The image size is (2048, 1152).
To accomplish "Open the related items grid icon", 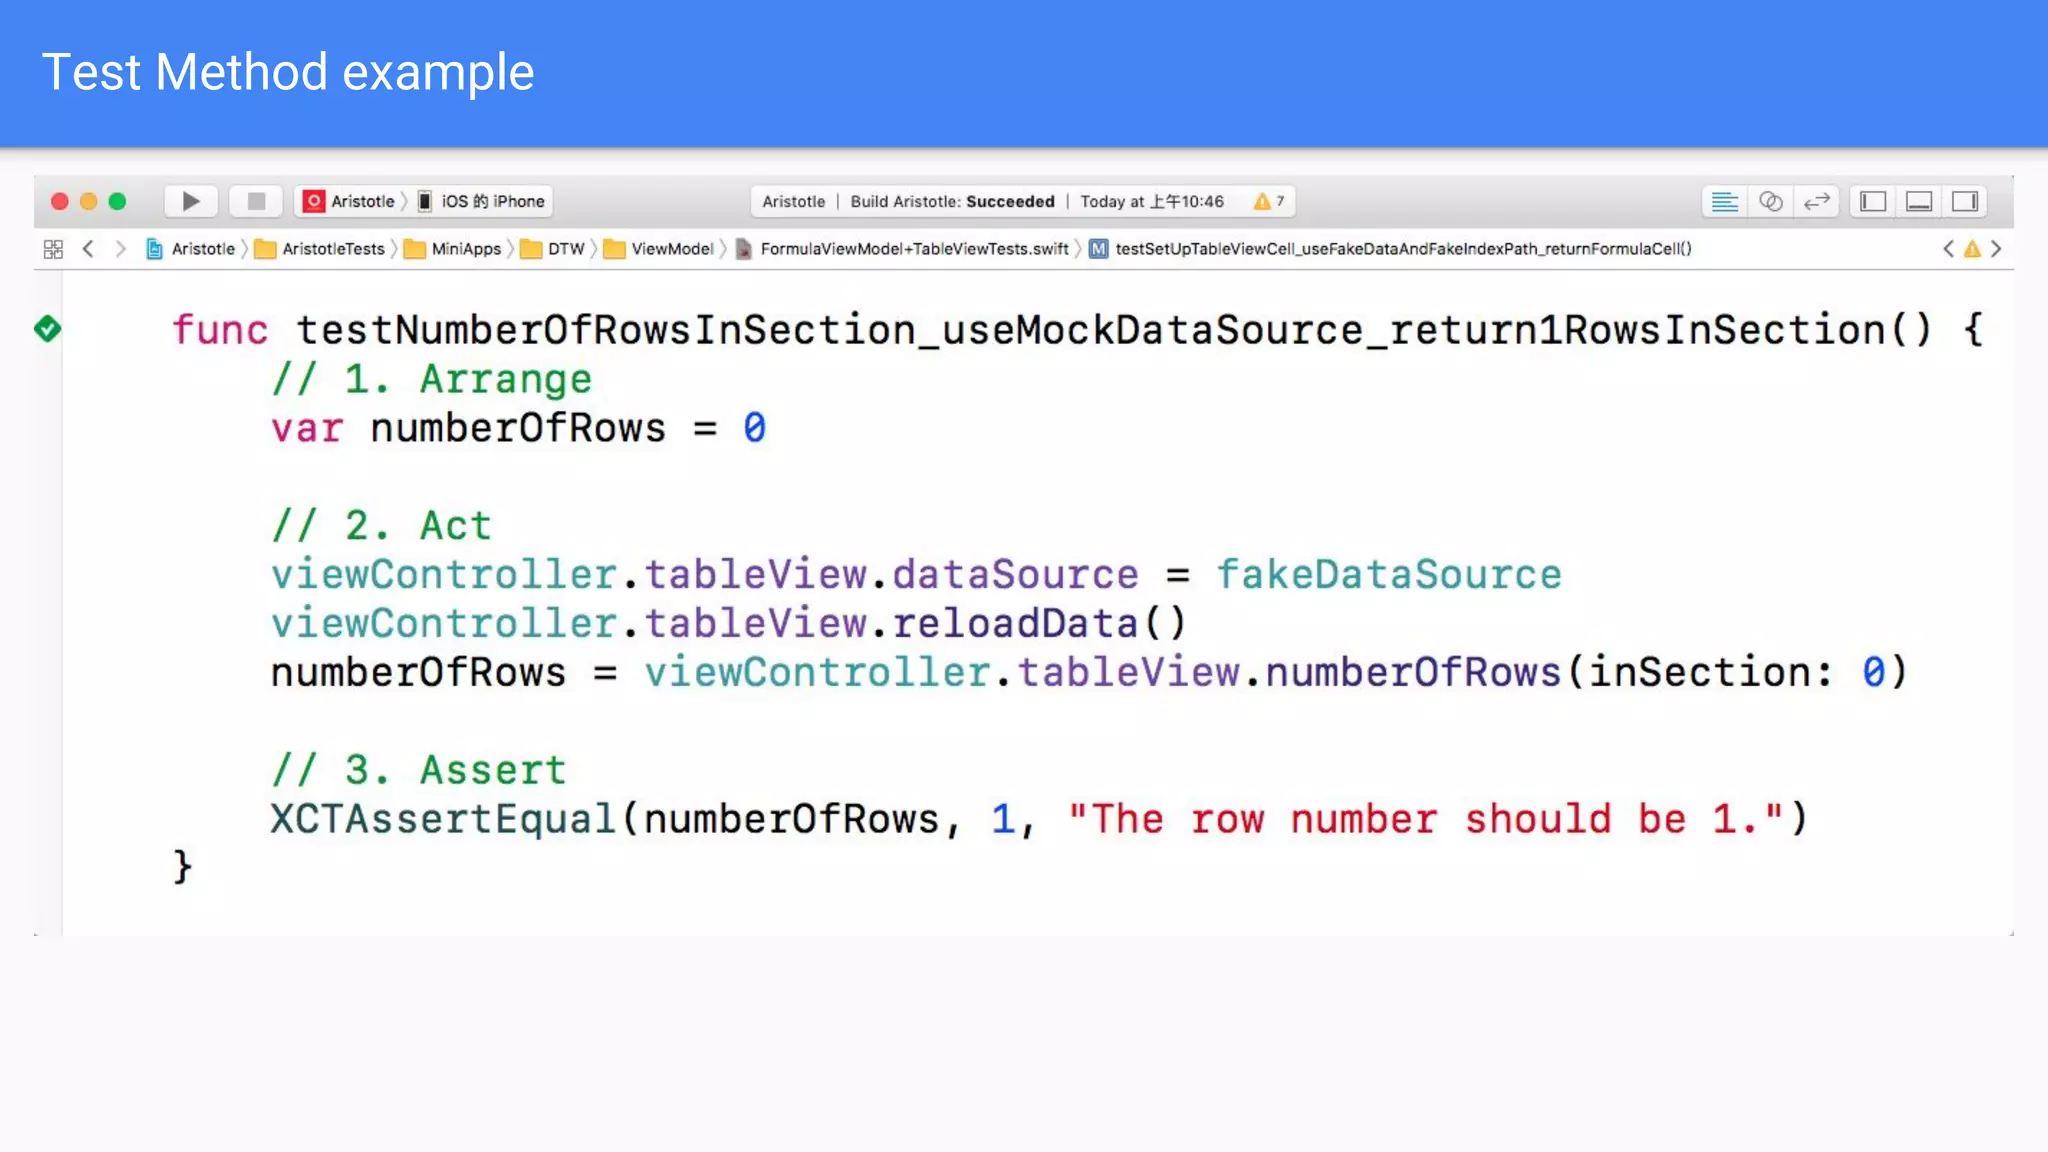I will pos(53,249).
